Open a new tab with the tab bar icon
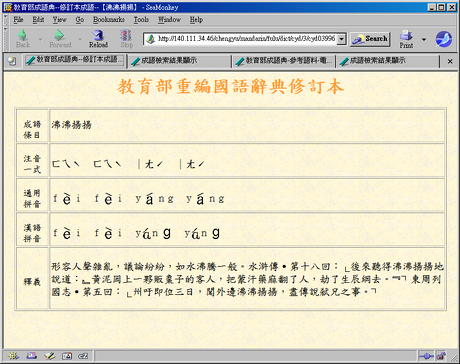Screen dimensions: 460x364 point(12,61)
